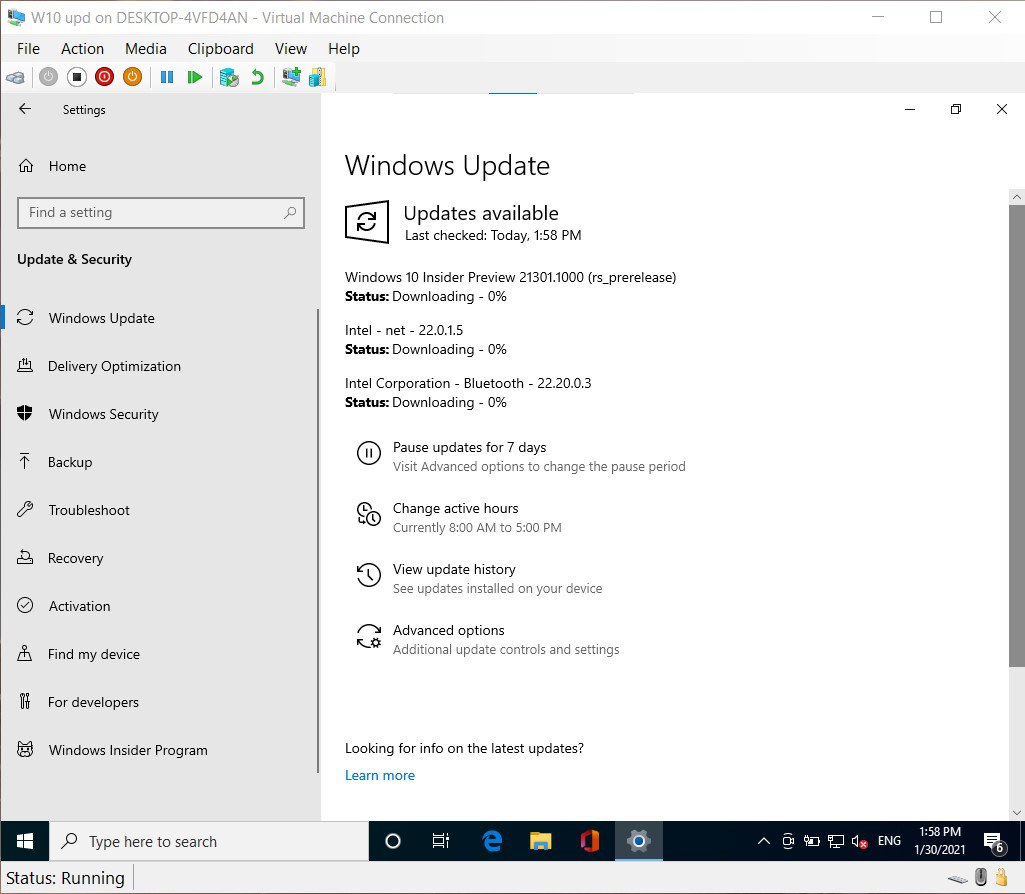Revert the VM with green arrow icon

(258, 77)
